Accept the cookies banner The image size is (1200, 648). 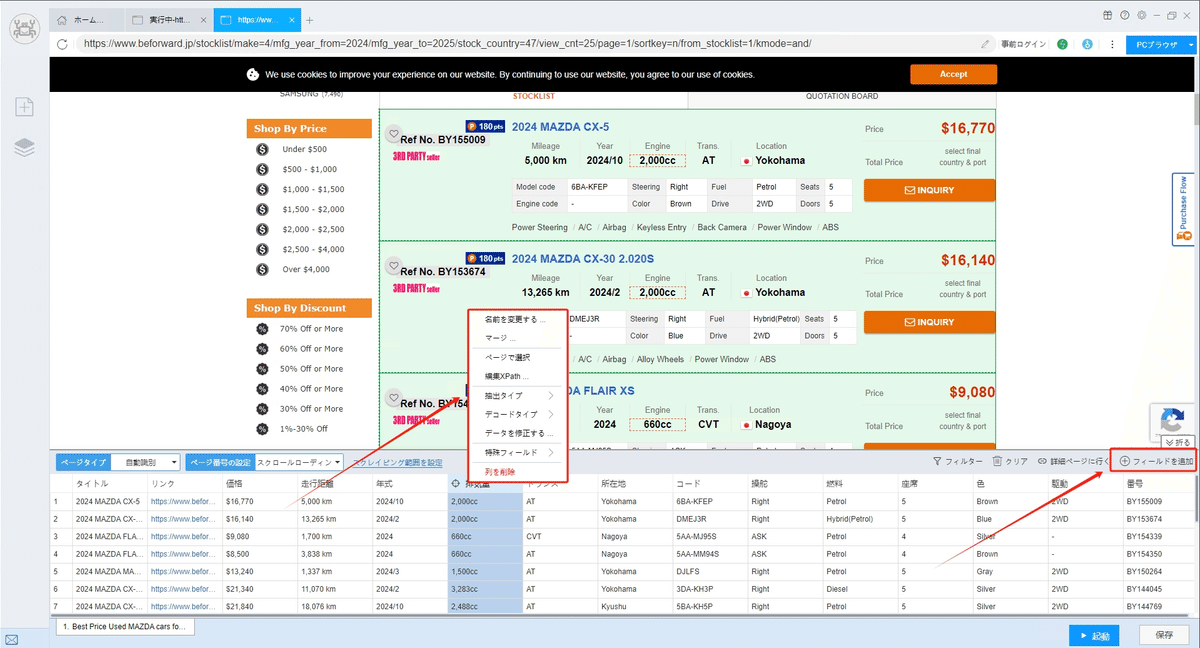point(953,74)
